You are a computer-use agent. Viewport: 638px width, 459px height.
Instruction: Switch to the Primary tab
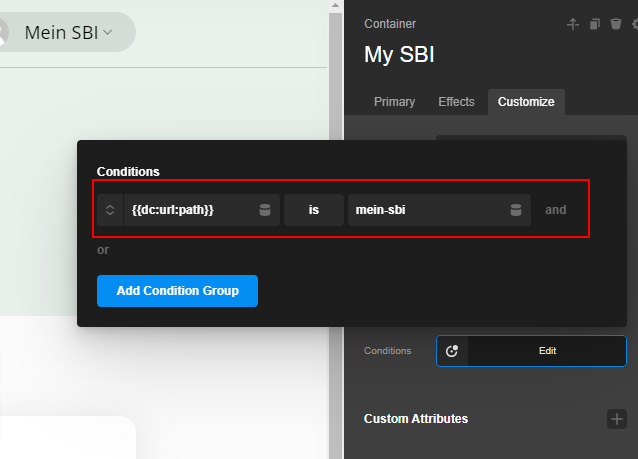pos(394,102)
